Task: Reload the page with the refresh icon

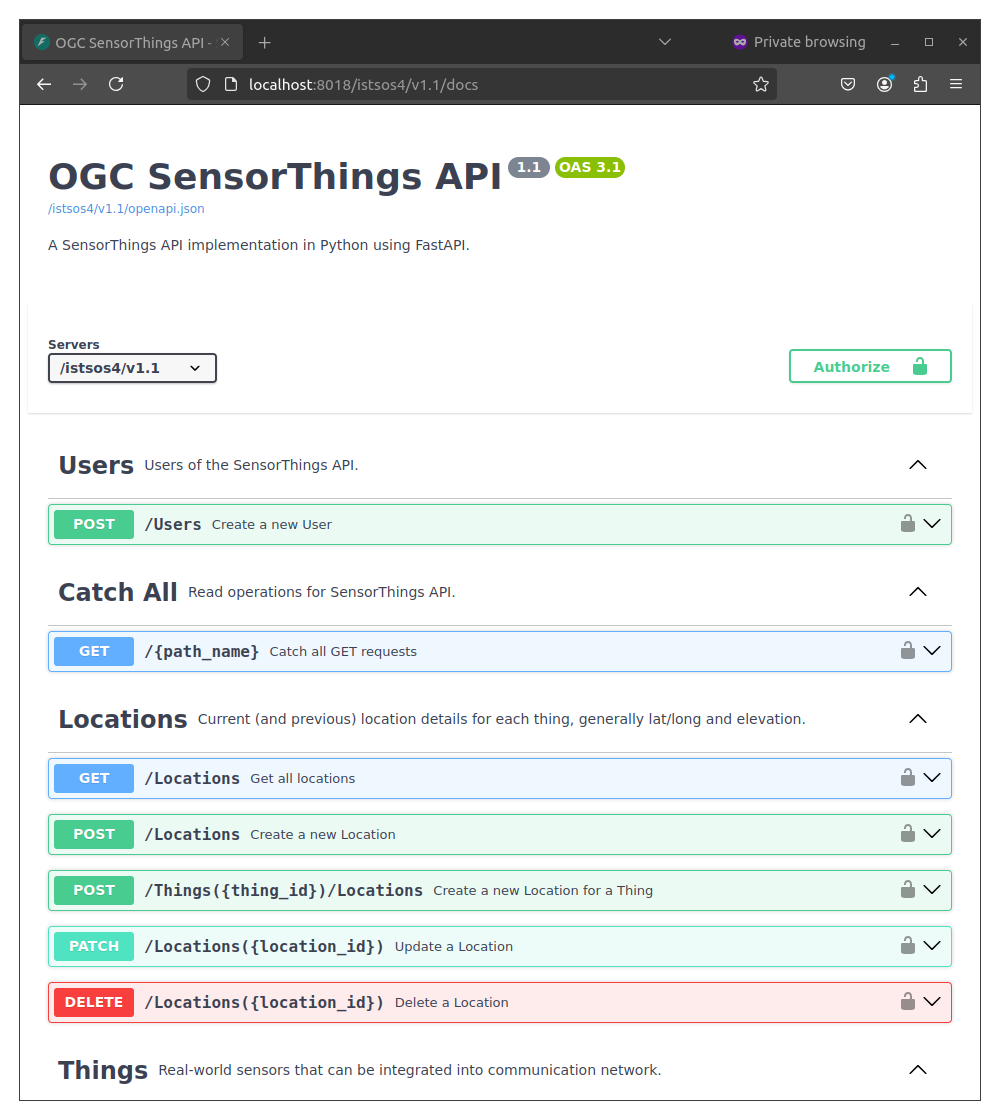Action: pos(116,85)
